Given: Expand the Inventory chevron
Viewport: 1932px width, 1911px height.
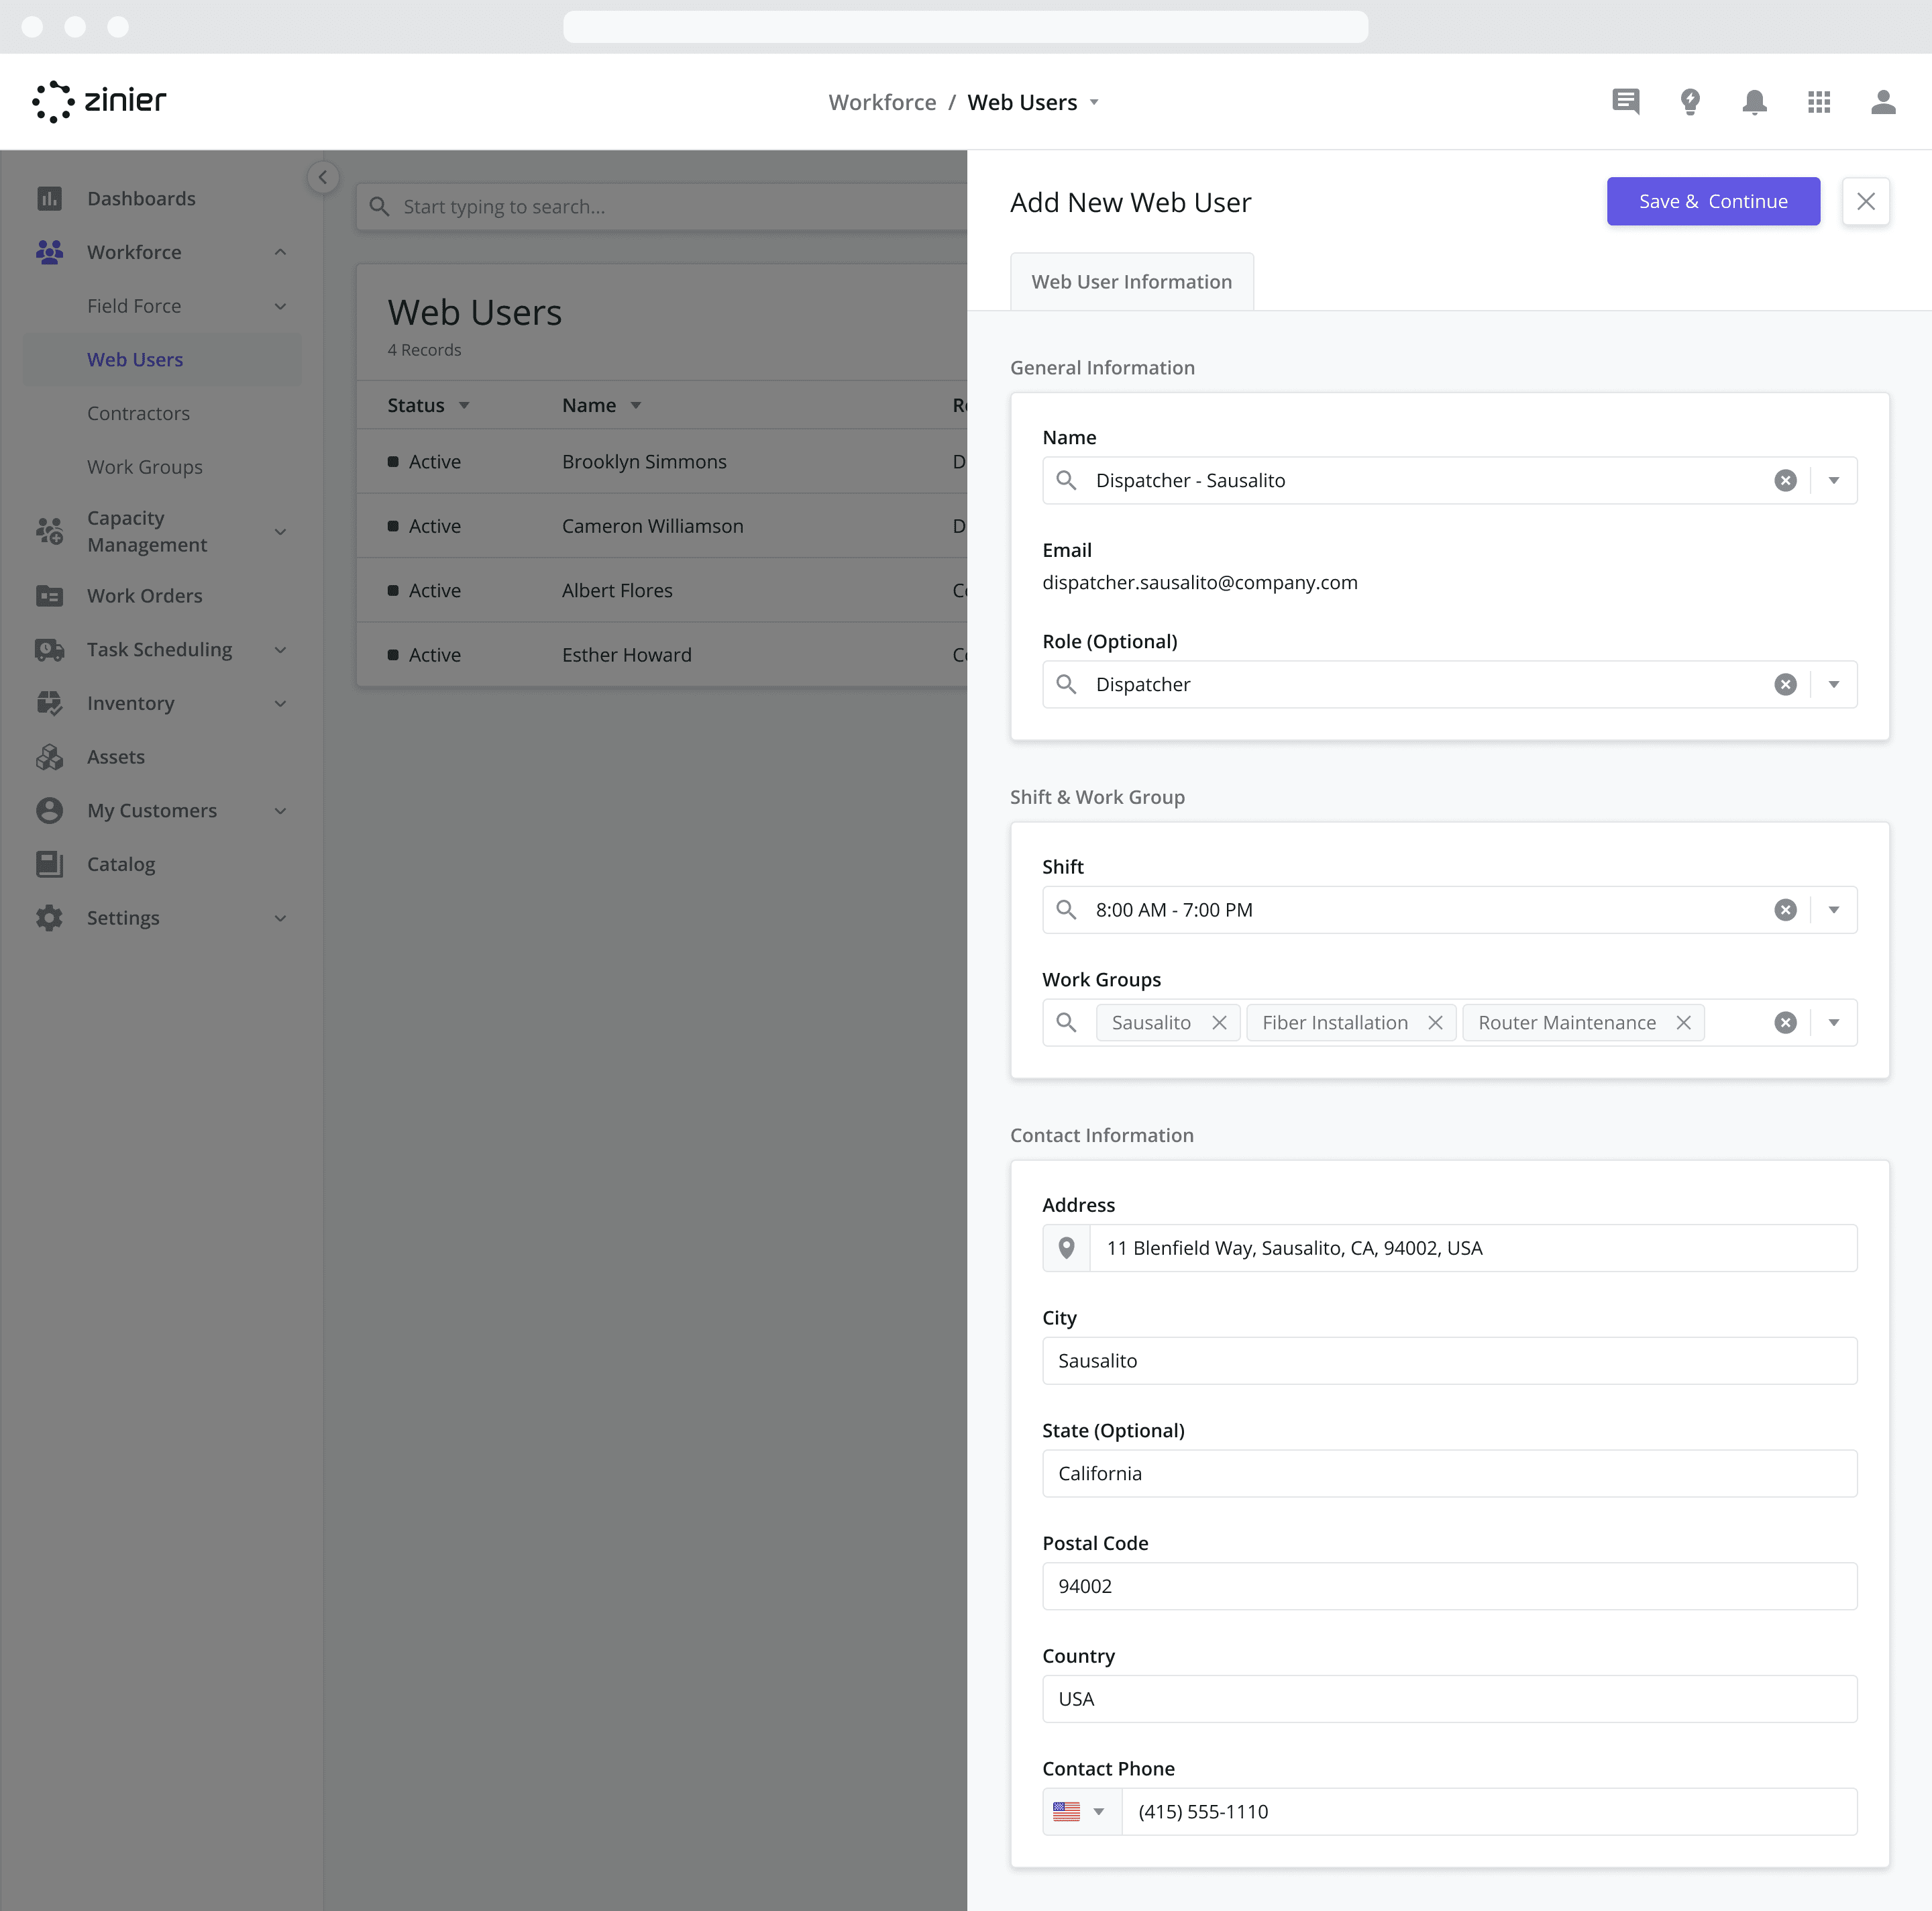Looking at the screenshot, I should tap(280, 703).
